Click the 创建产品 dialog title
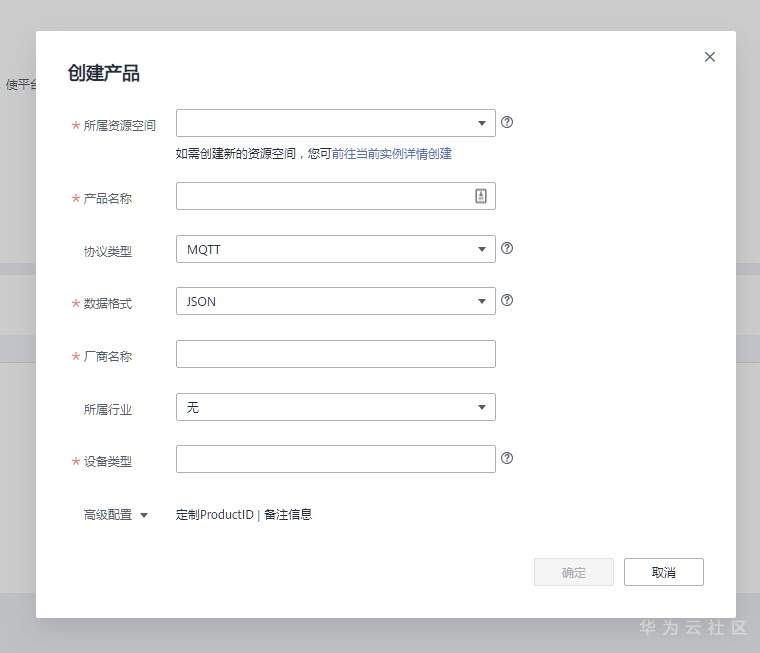The width and height of the screenshot is (760, 653). point(104,73)
